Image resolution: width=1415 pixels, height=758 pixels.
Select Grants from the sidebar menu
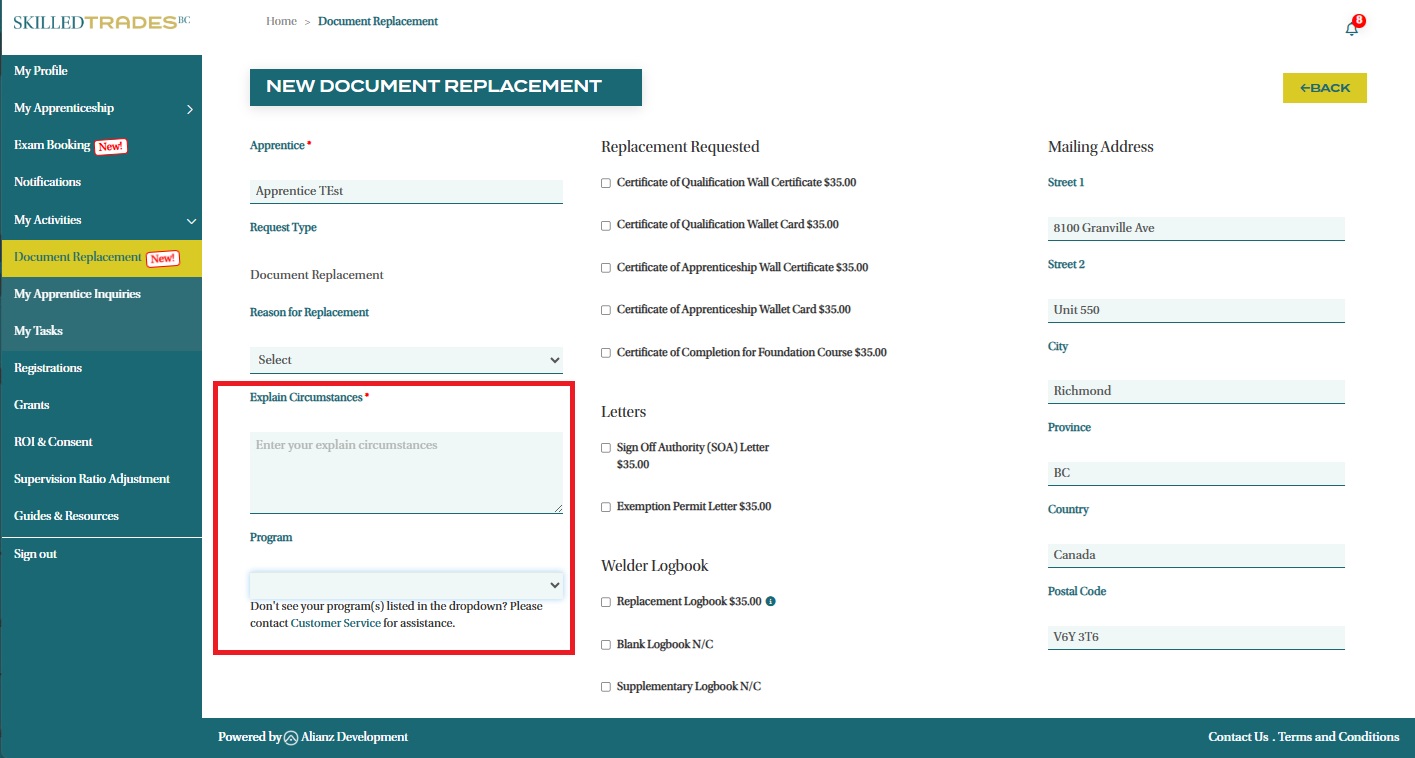pos(32,405)
